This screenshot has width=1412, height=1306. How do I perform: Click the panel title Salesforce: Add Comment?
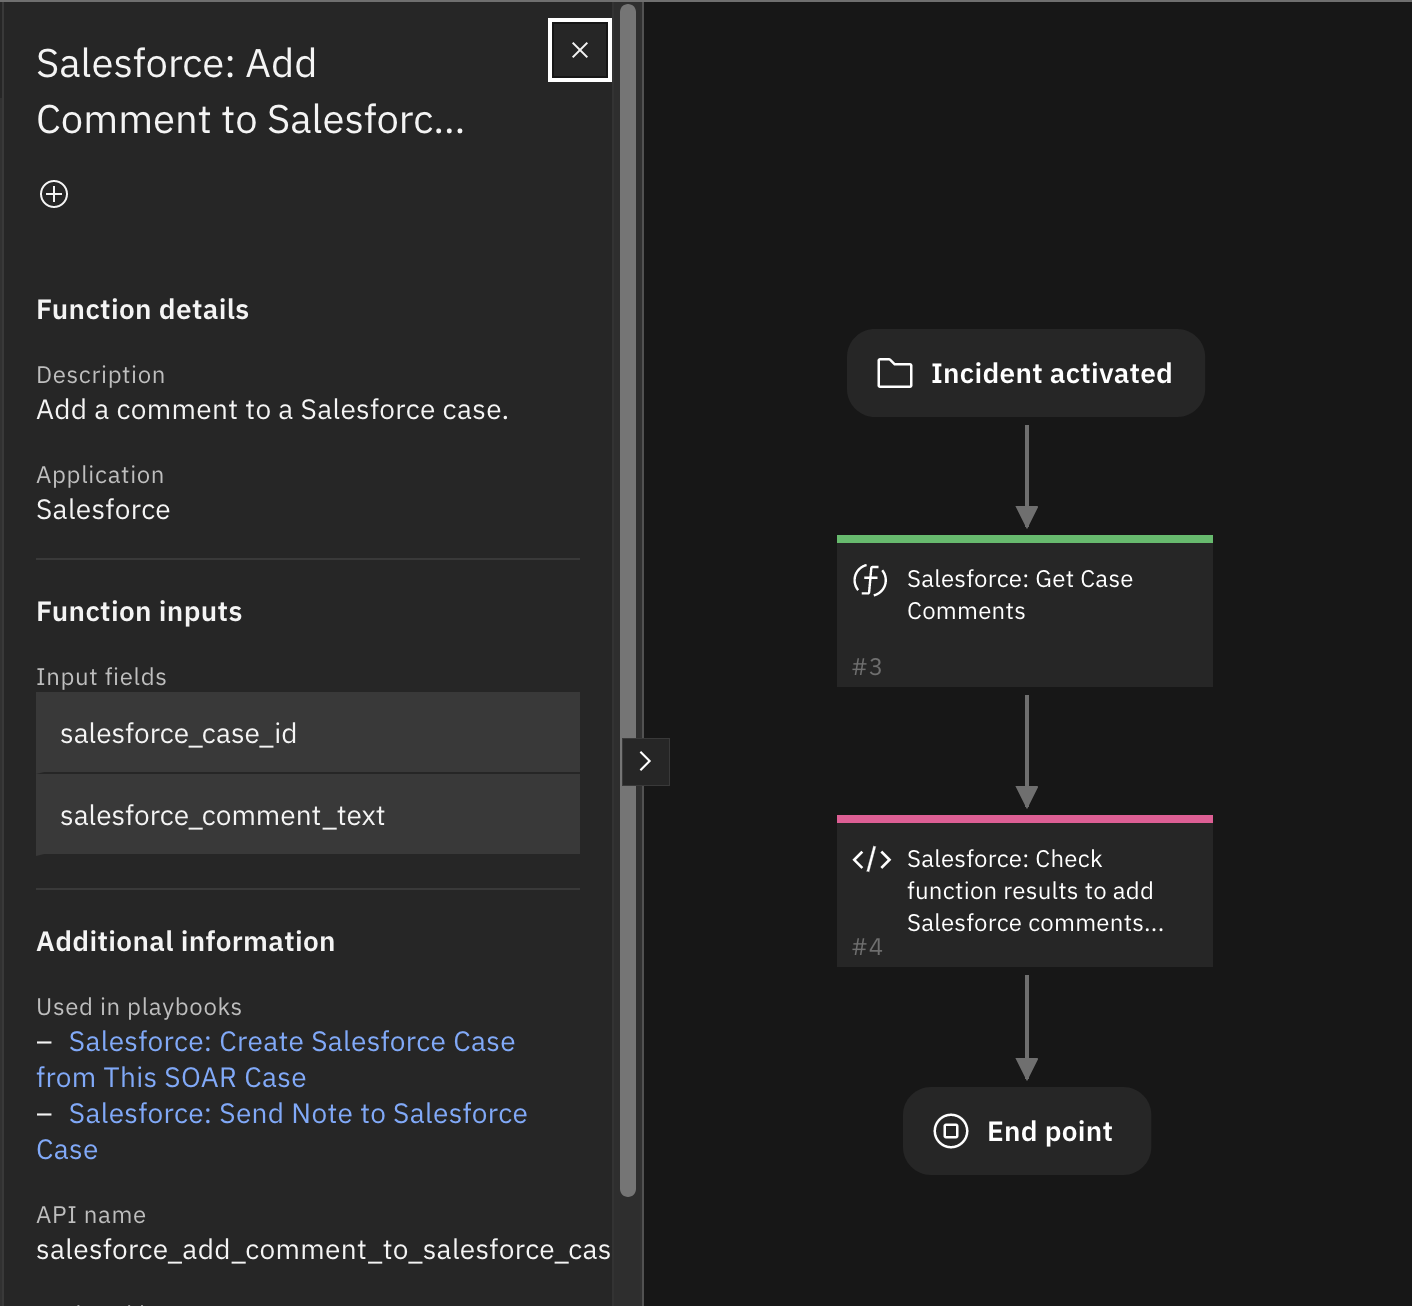251,91
